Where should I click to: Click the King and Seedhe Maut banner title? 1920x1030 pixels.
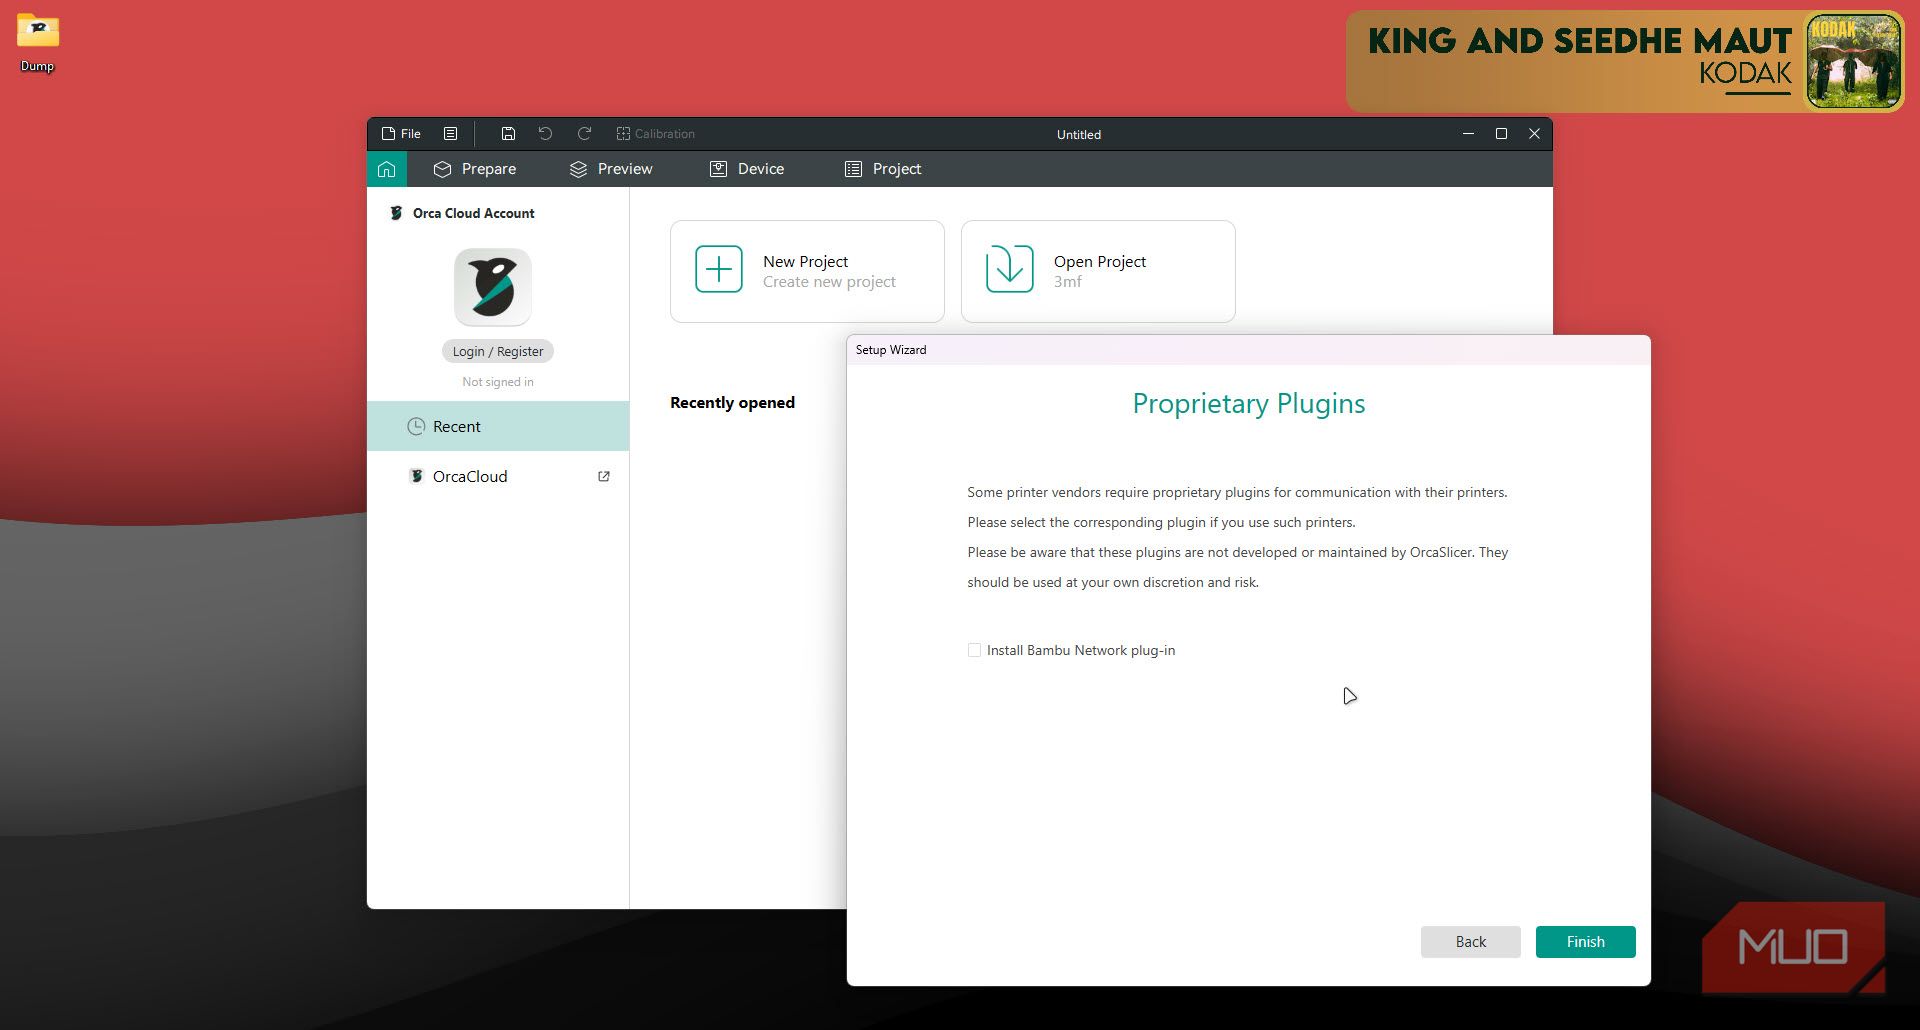point(1580,41)
